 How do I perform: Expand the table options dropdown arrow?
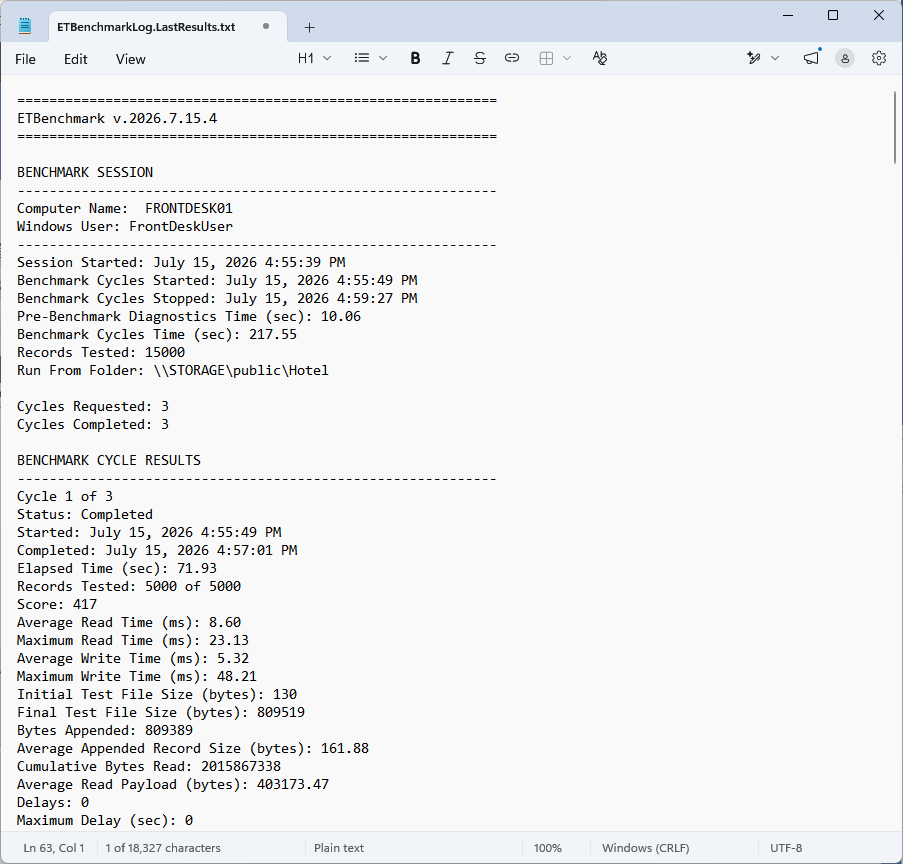pyautogui.click(x=567, y=58)
